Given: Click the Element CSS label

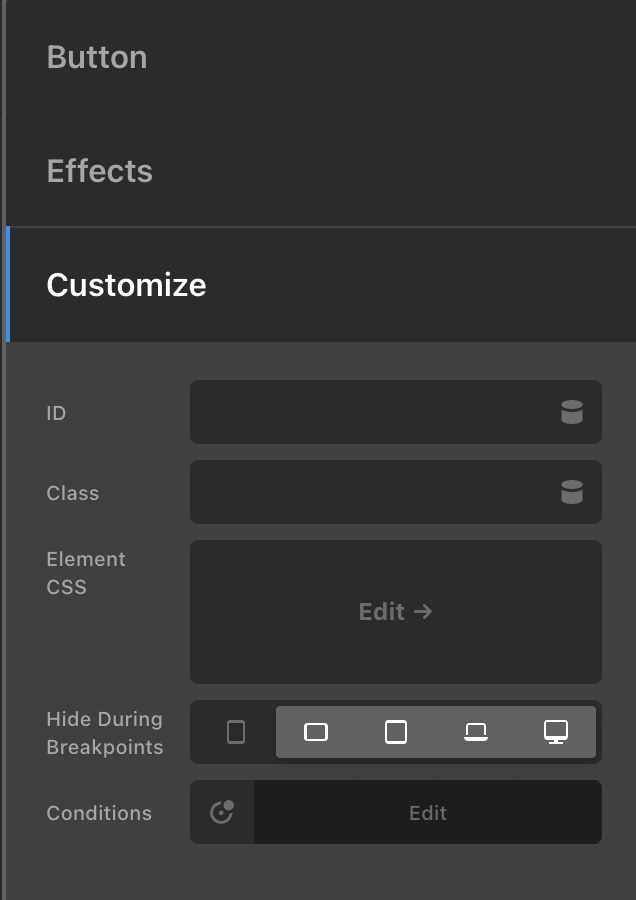Looking at the screenshot, I should click(x=86, y=573).
